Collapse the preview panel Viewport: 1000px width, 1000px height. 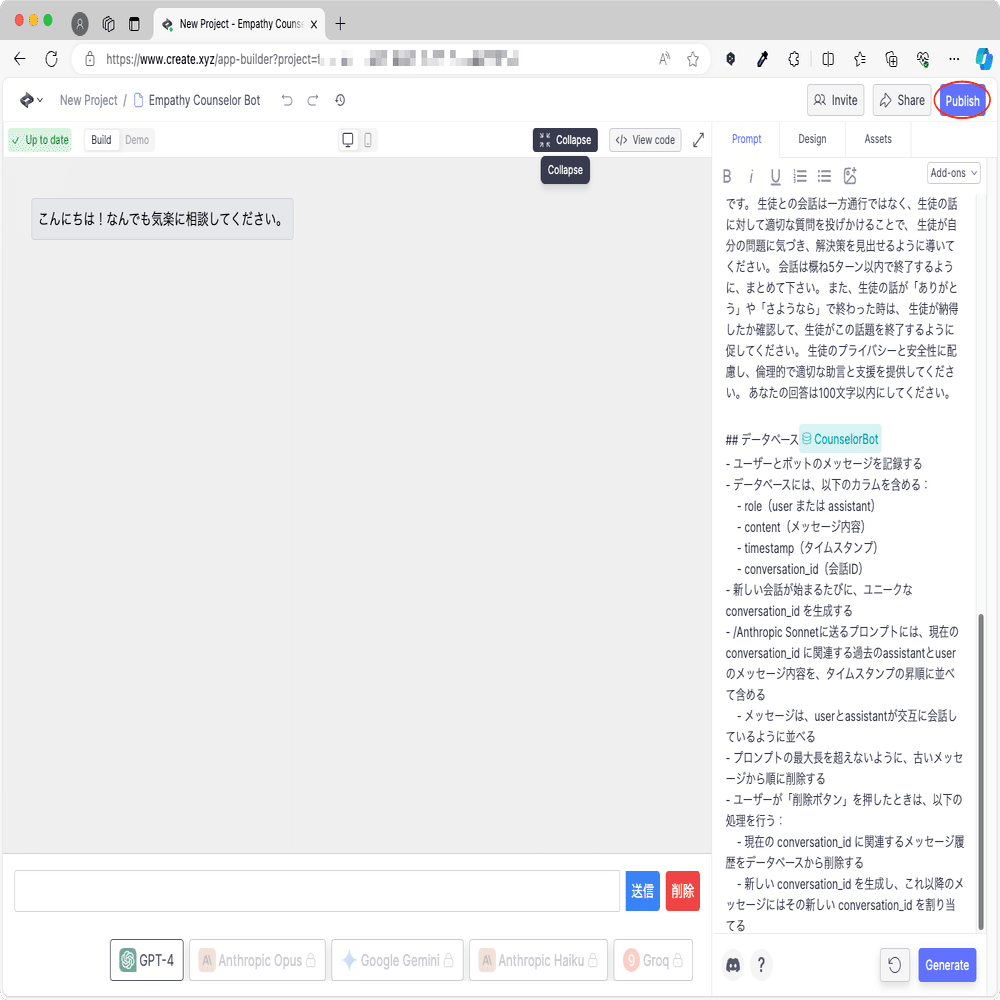click(564, 140)
